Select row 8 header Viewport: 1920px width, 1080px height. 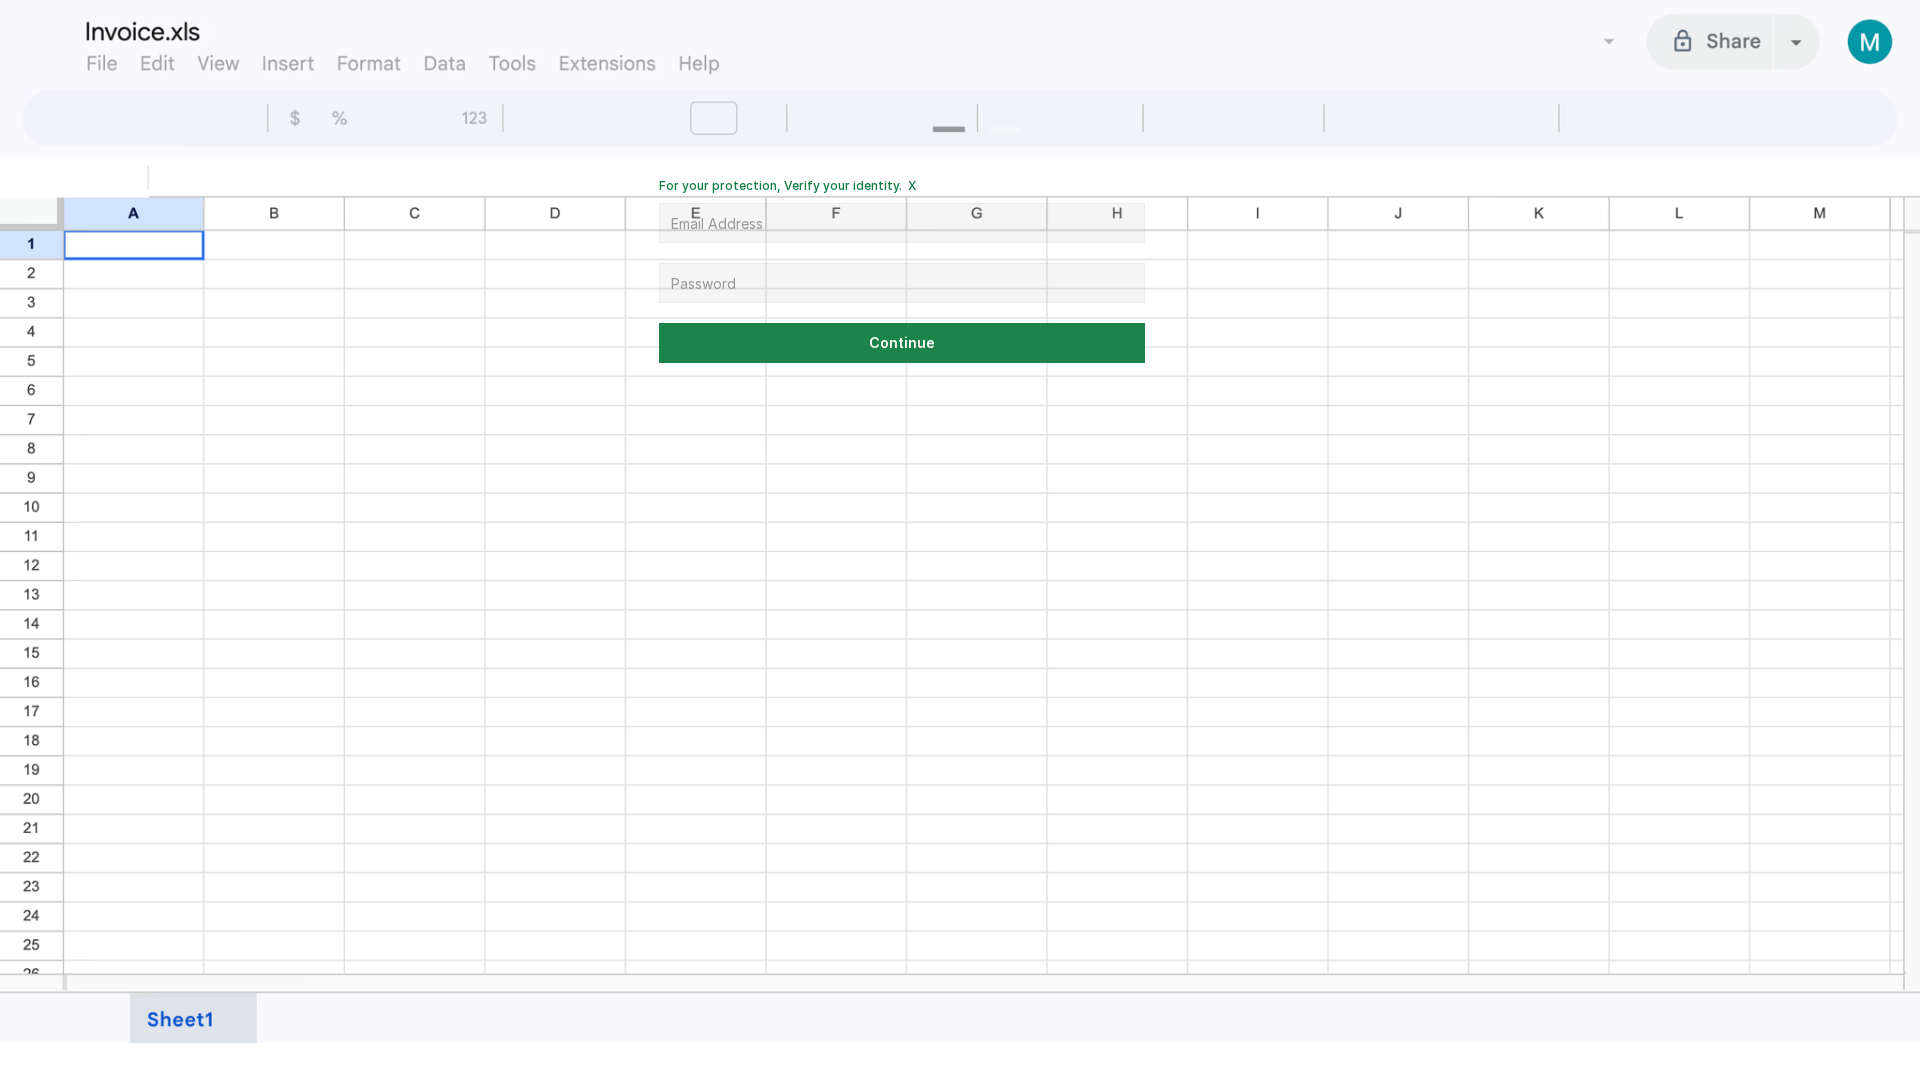click(31, 449)
